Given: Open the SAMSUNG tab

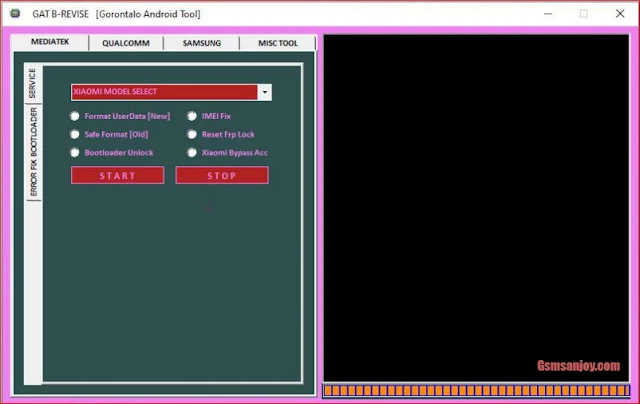Looking at the screenshot, I should coord(202,43).
